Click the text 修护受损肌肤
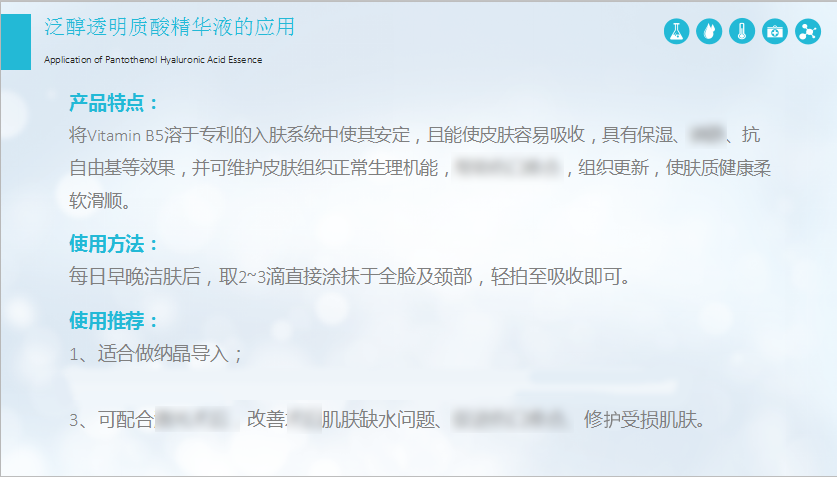Screen dimensions: 837x477 [x=644, y=419]
